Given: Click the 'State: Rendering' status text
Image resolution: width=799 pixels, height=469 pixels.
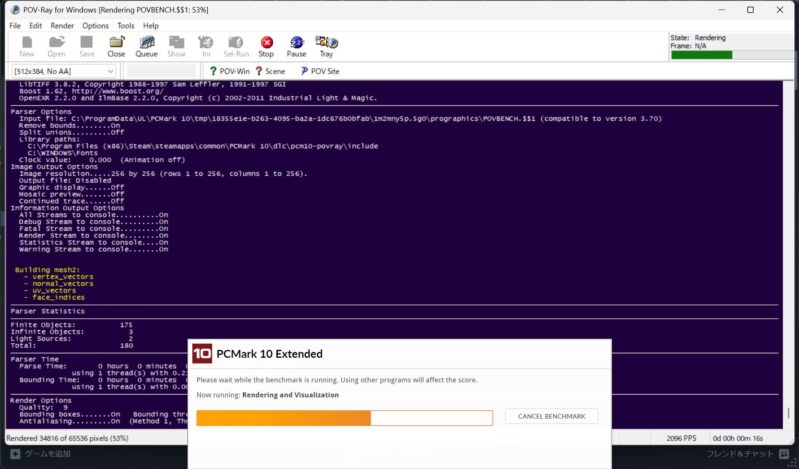Looking at the screenshot, I should 698,38.
